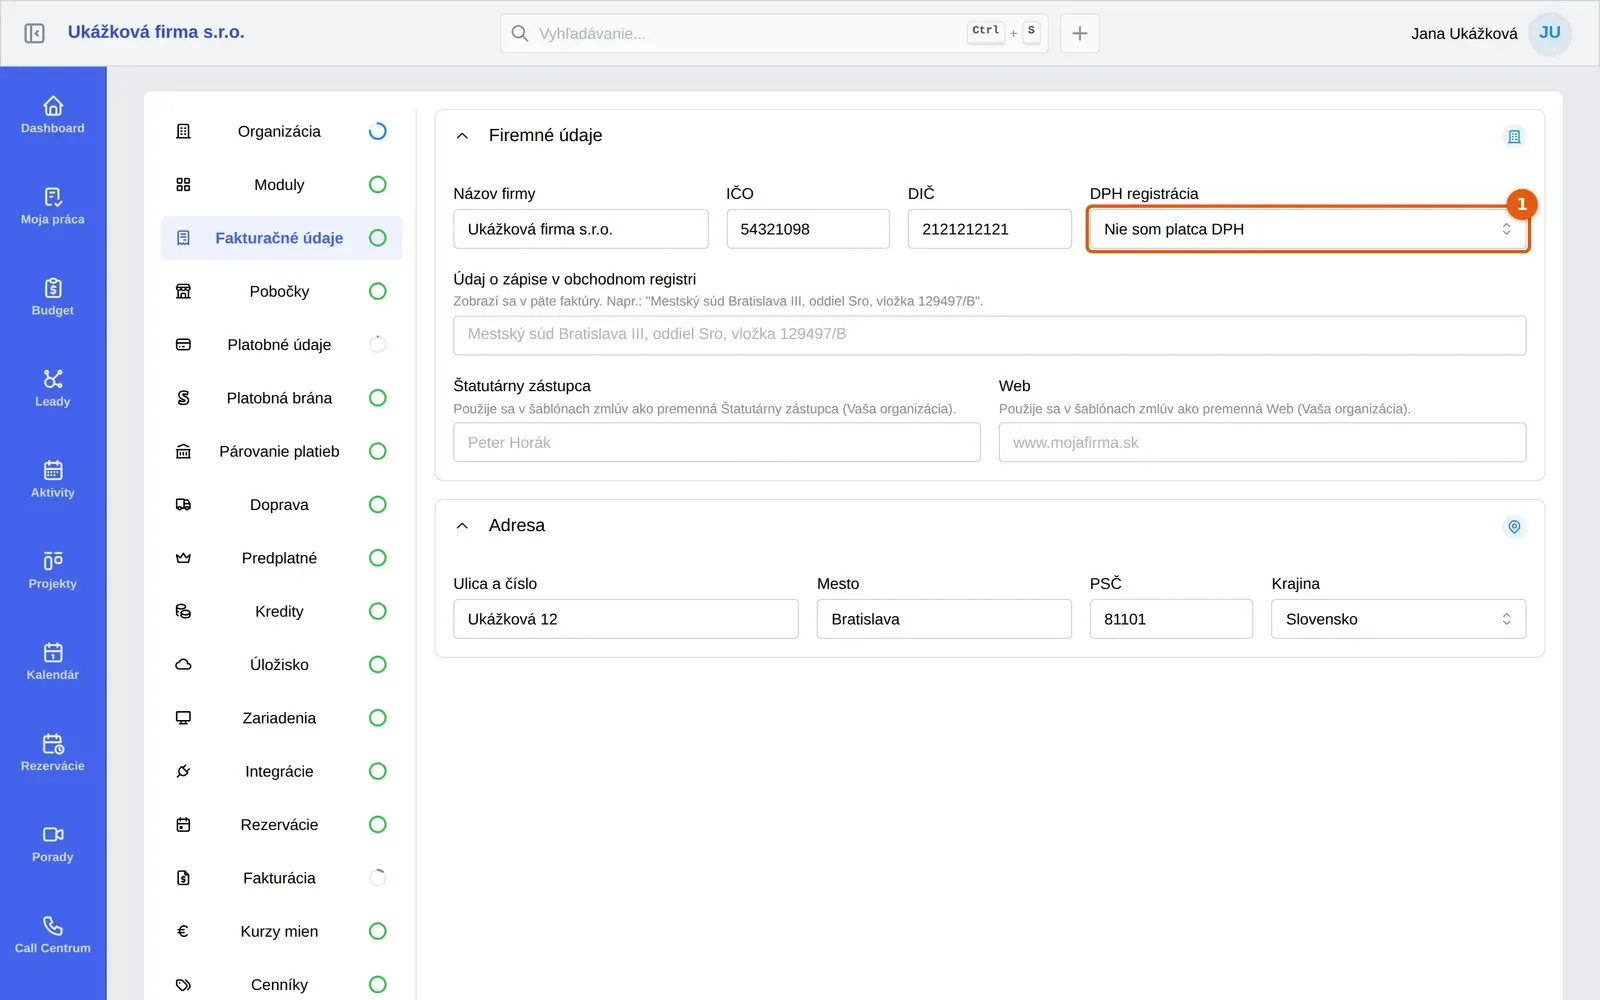
Task: Open Úložisko settings item
Action: tap(281, 664)
